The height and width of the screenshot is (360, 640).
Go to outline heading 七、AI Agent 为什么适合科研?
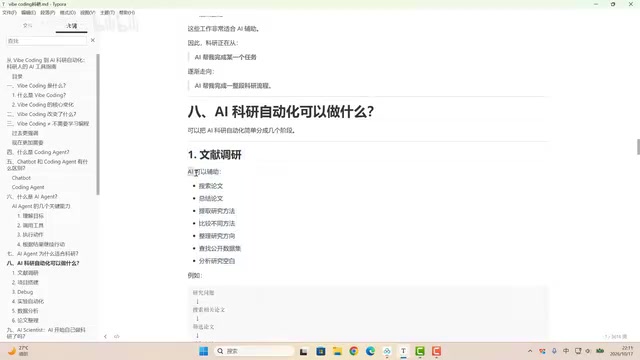(42, 254)
